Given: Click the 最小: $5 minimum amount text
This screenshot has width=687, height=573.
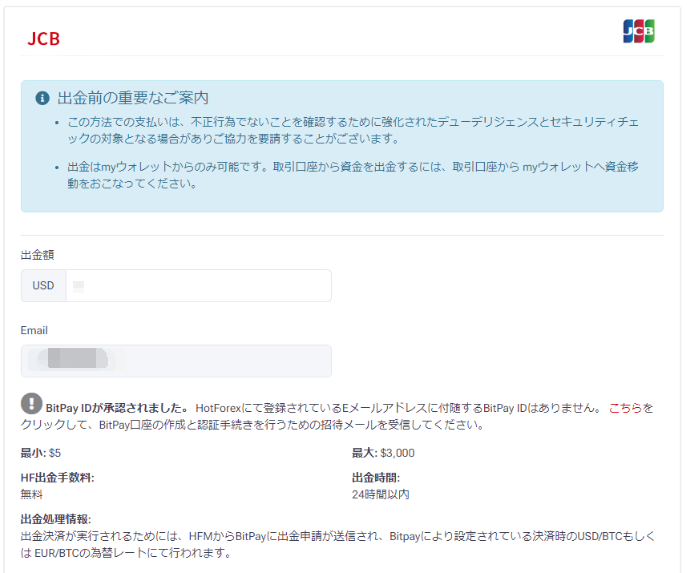Looking at the screenshot, I should 41,453.
